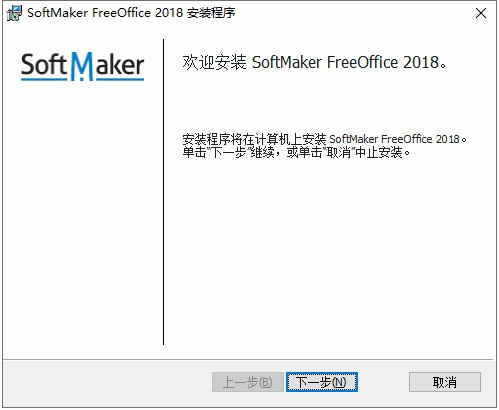Image resolution: width=499 pixels, height=410 pixels.
Task: Close the SoftMaker FreeOffice 2018 setup window
Action: pos(481,13)
